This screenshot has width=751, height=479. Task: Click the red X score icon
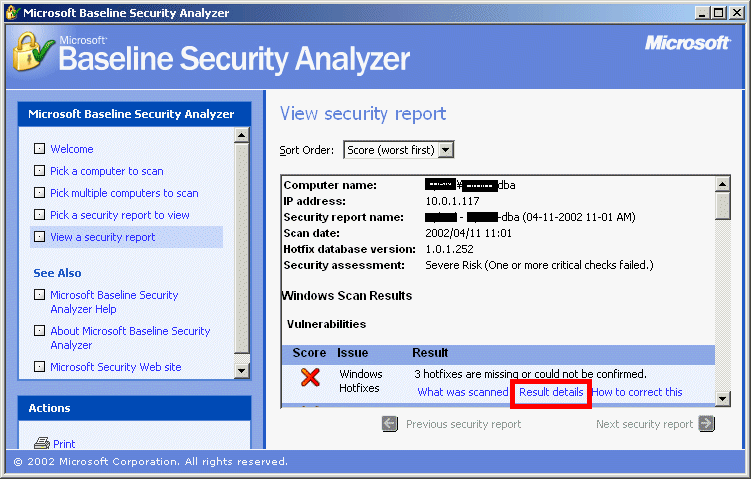[x=310, y=377]
